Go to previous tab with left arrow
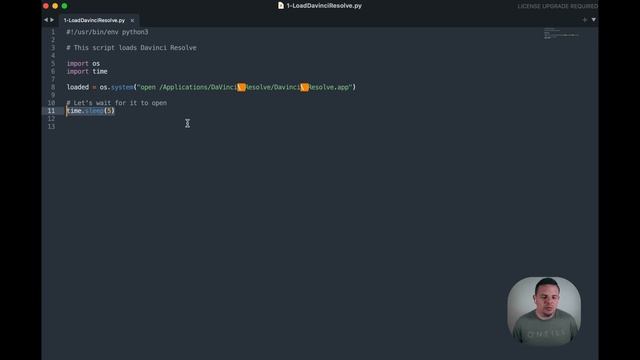 pos(46,20)
